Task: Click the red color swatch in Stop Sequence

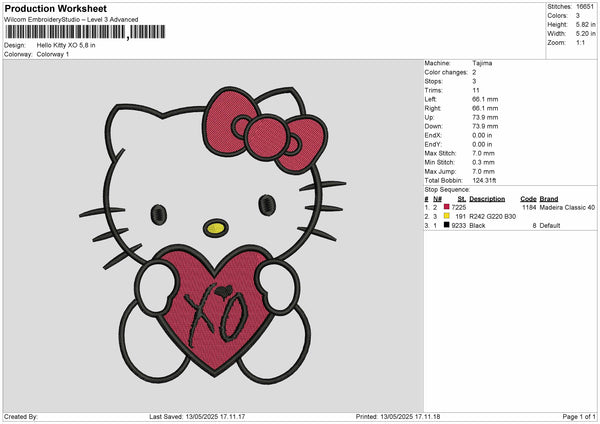Action: (446, 207)
